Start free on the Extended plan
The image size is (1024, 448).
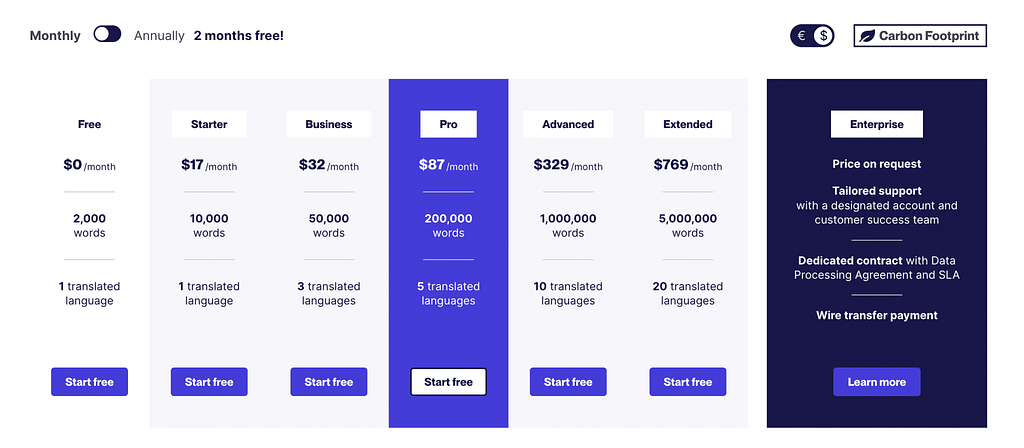pos(688,382)
